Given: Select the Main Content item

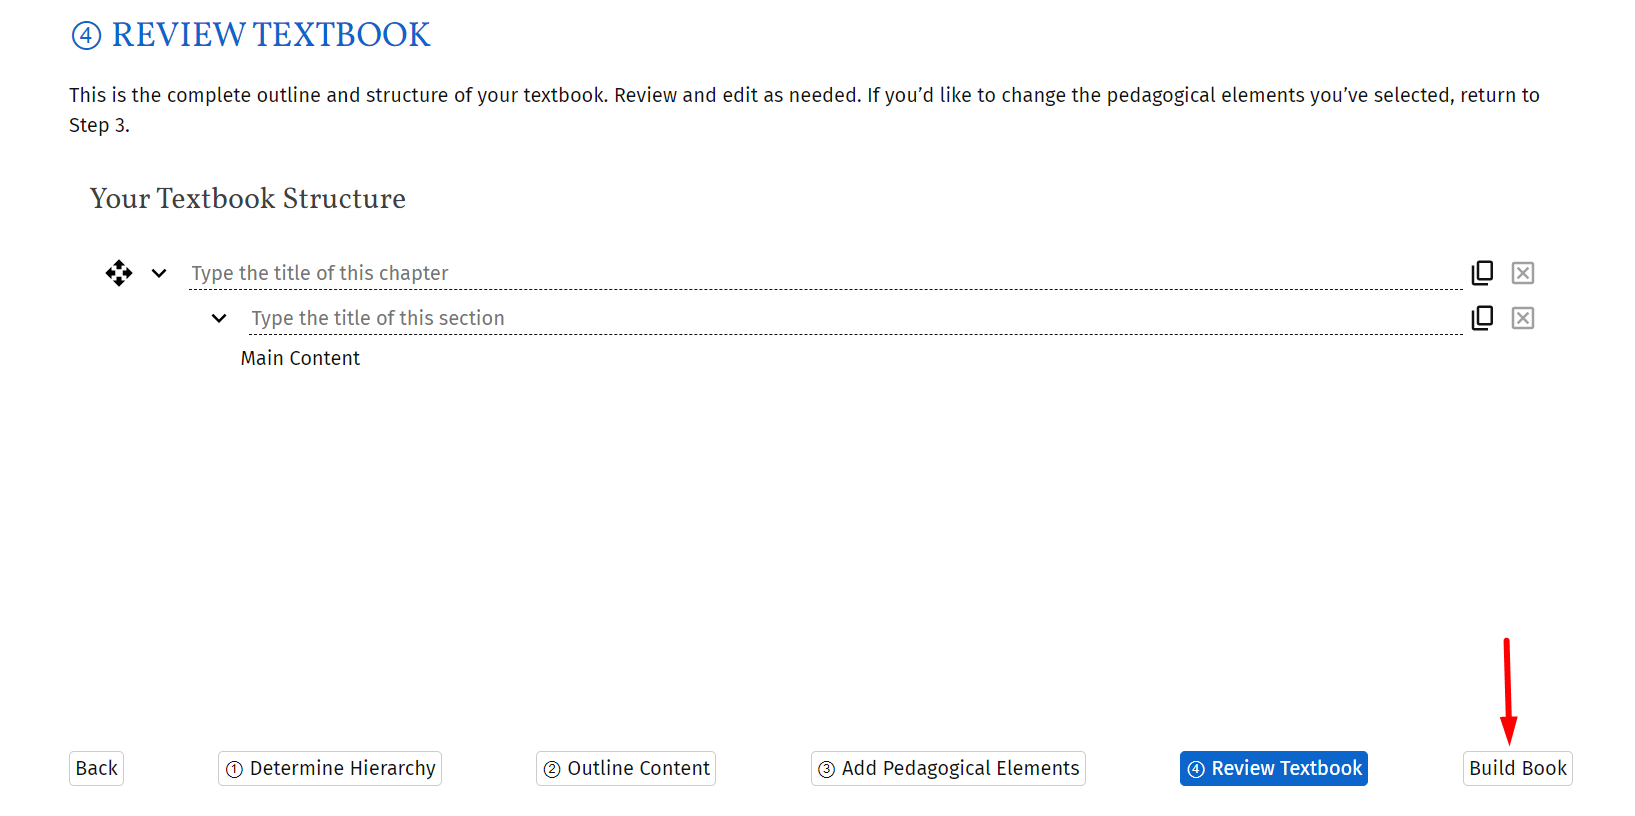Looking at the screenshot, I should point(300,358).
